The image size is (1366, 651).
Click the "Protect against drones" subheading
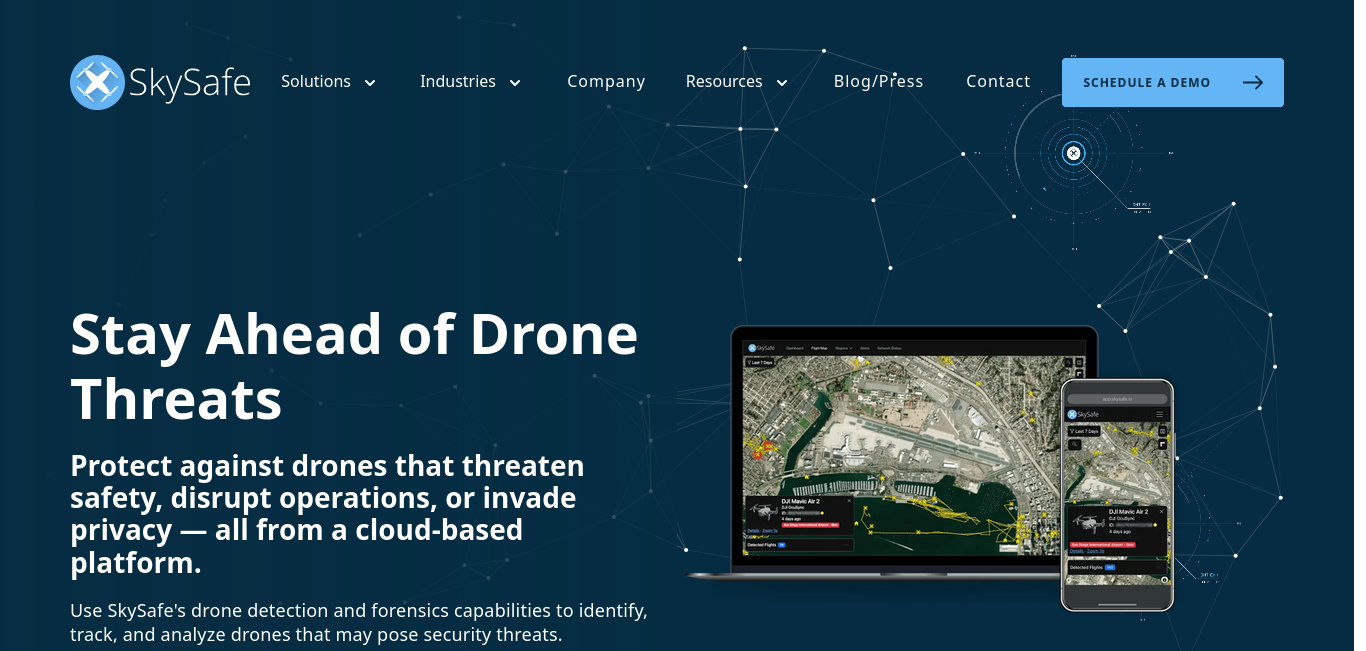(x=327, y=514)
